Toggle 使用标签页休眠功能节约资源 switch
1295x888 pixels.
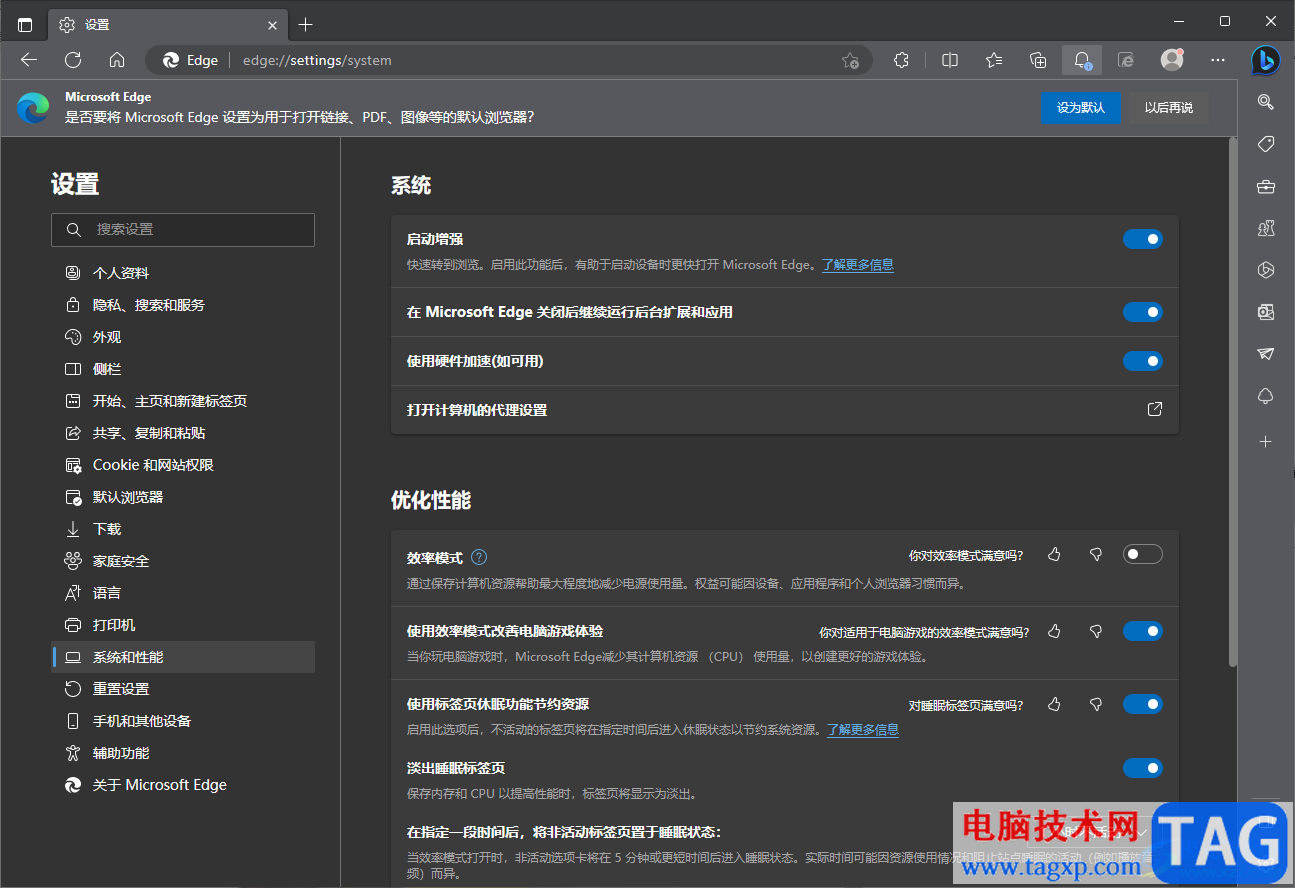coord(1143,704)
